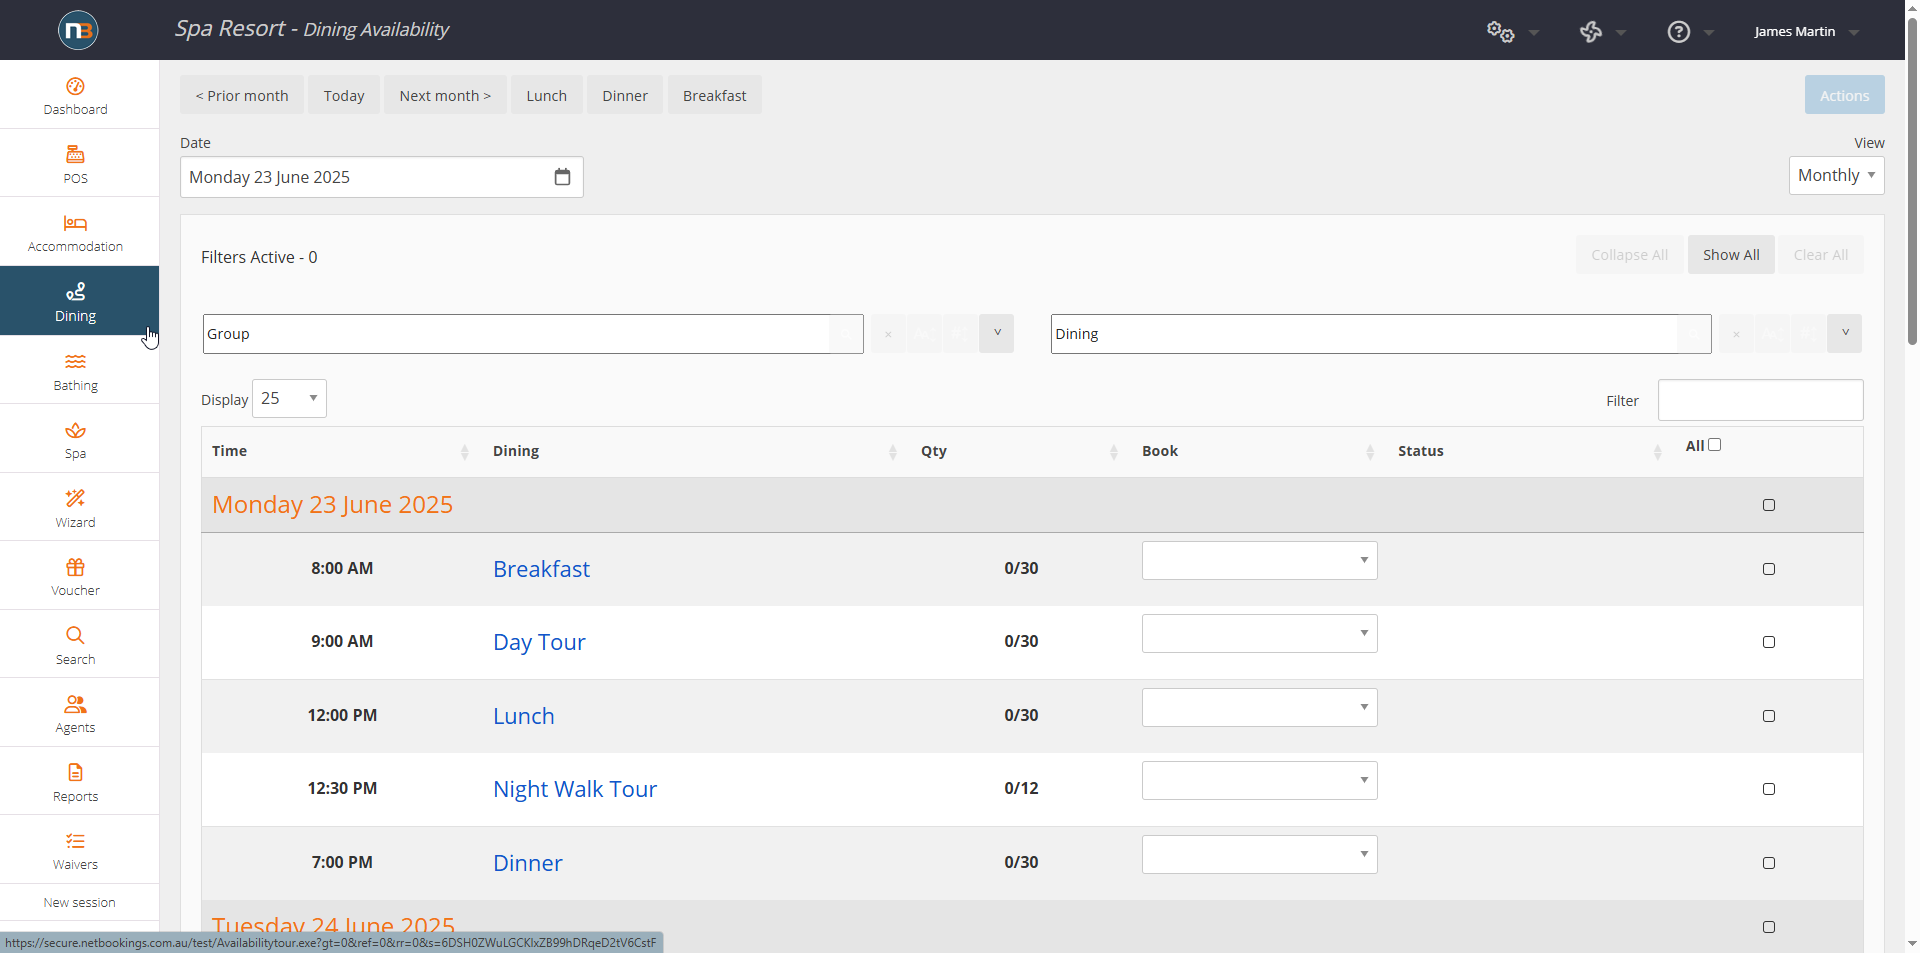Open the Dashboard sidebar icon
The width and height of the screenshot is (1920, 953).
pos(75,86)
